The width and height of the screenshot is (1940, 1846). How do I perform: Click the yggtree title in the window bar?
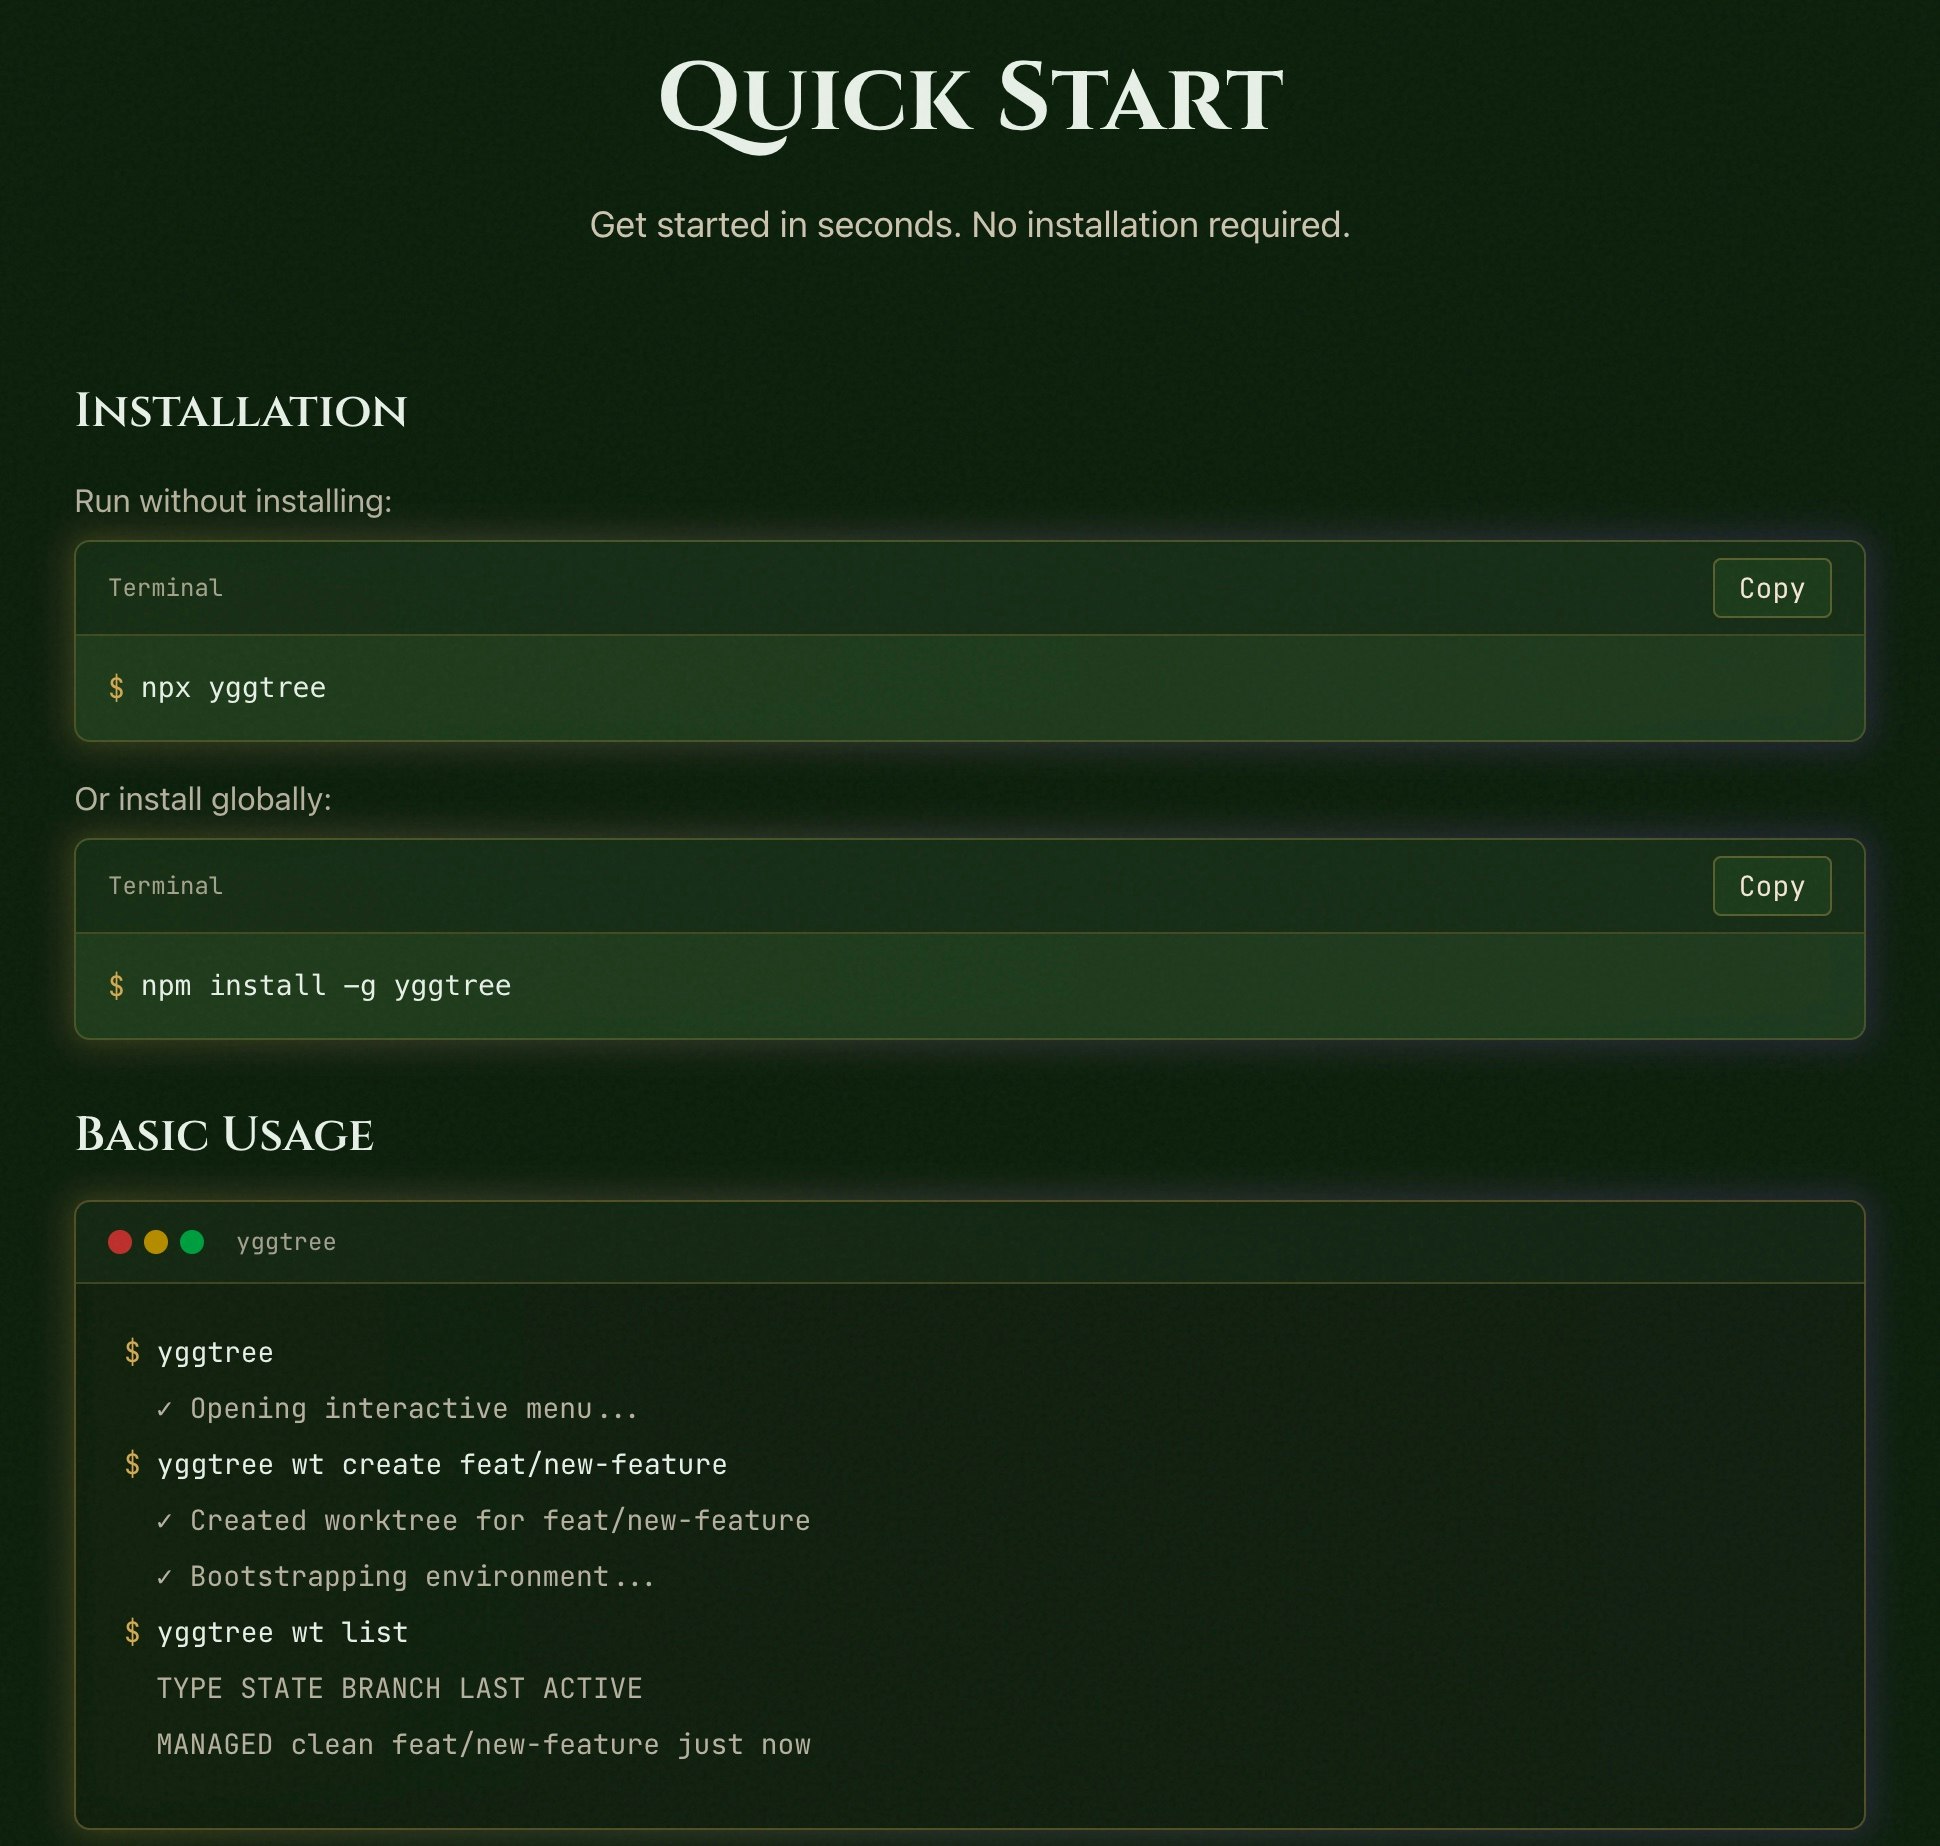point(285,1242)
